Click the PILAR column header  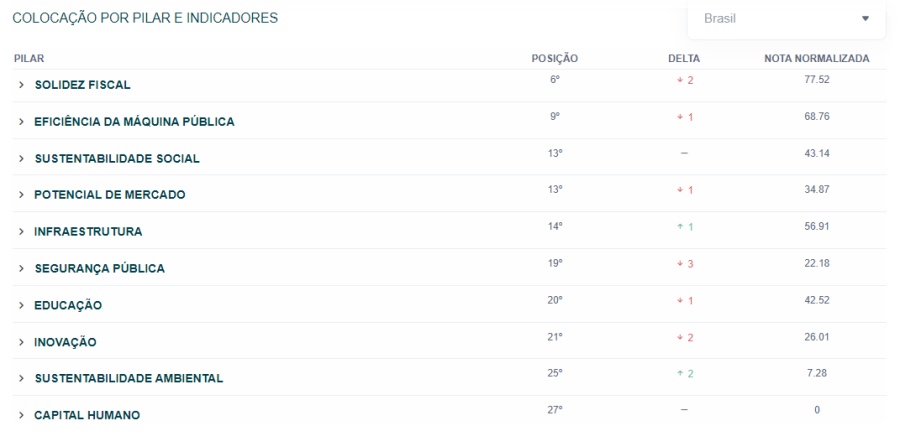[29, 59]
